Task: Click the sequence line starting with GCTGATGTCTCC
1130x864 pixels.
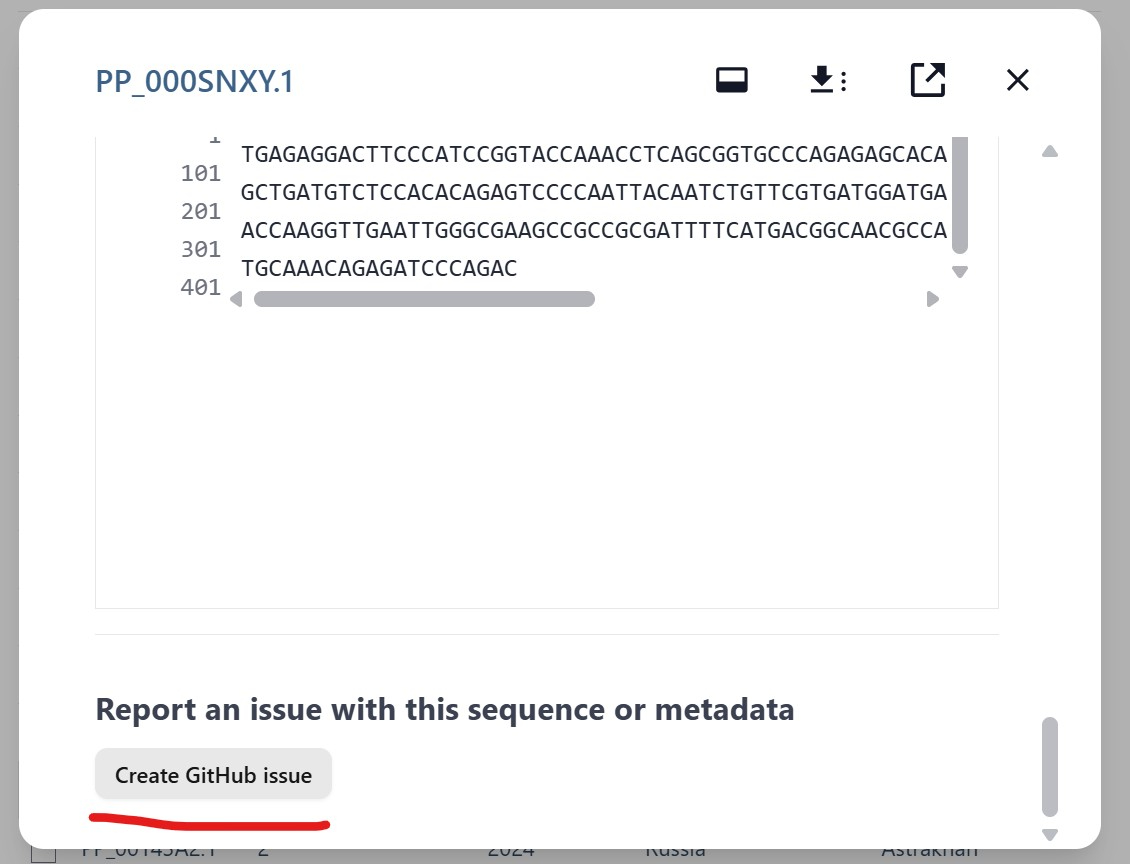Action: pyautogui.click(x=593, y=193)
